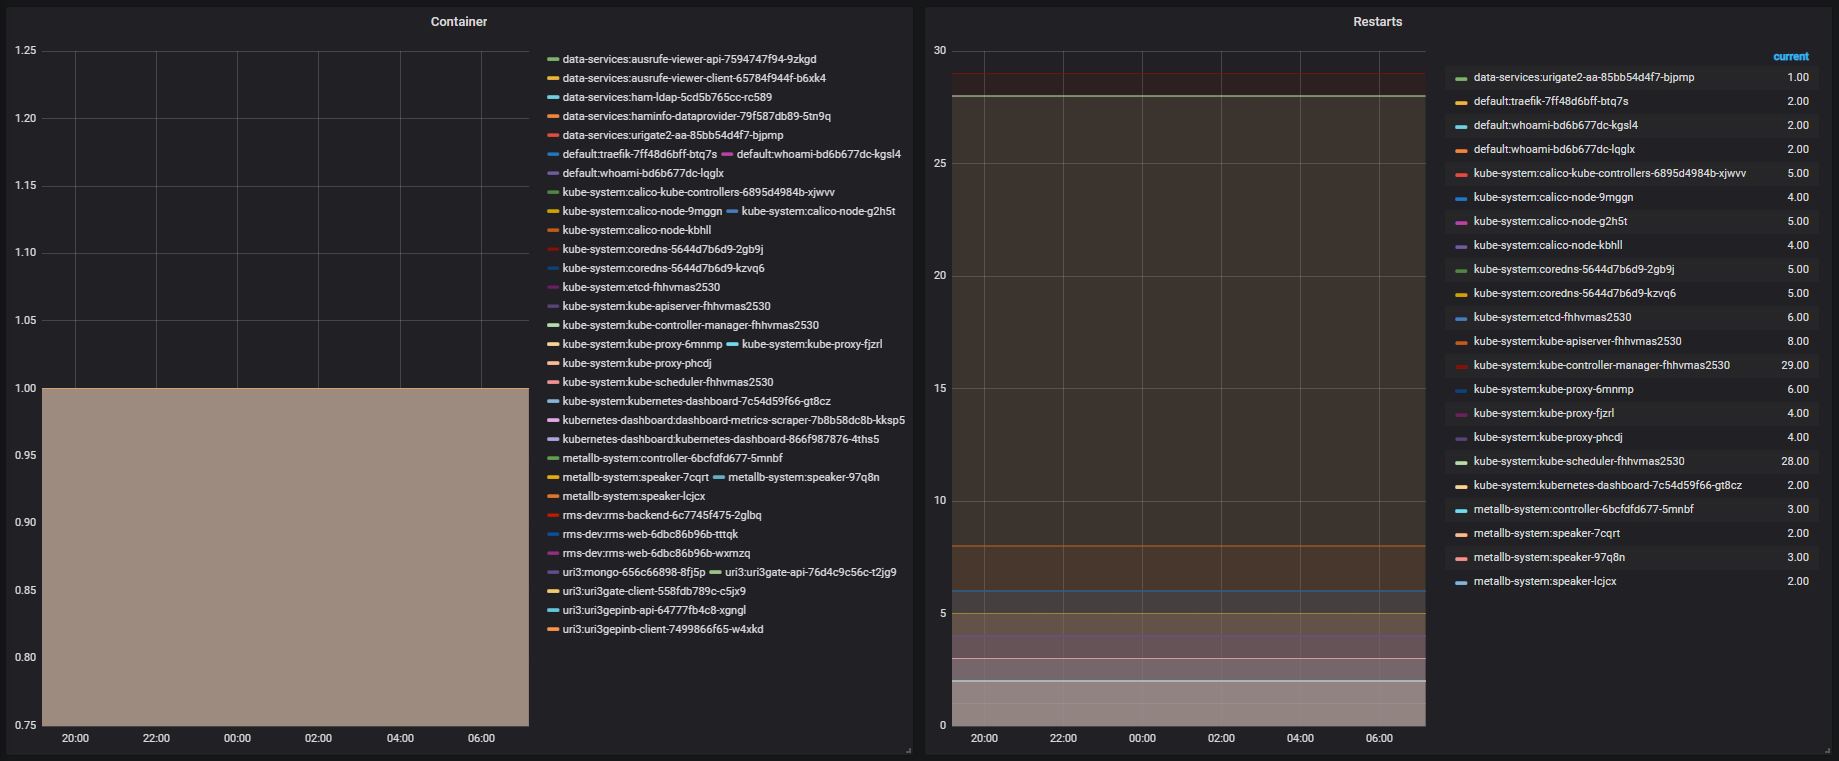Select calico-node-g2h5t row in Restarts legend
Screen dimensions: 1839x761
[x=1632, y=222]
